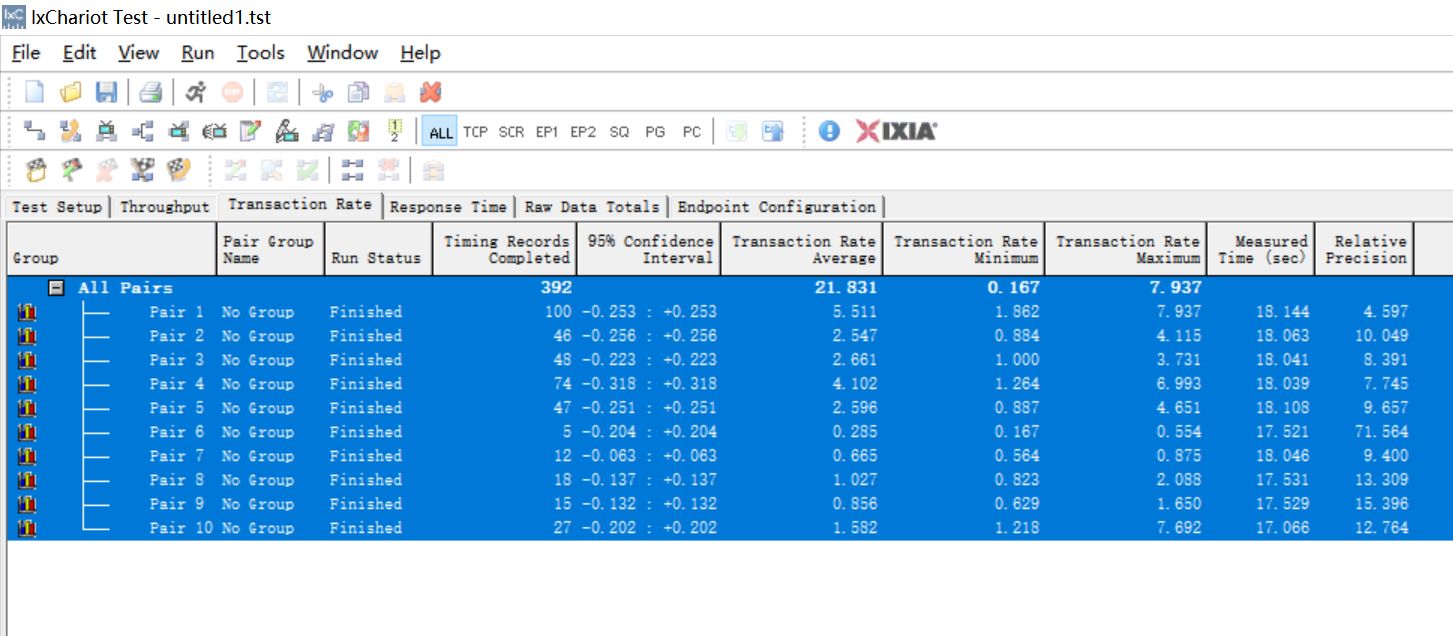Click the Save disk icon

106,93
